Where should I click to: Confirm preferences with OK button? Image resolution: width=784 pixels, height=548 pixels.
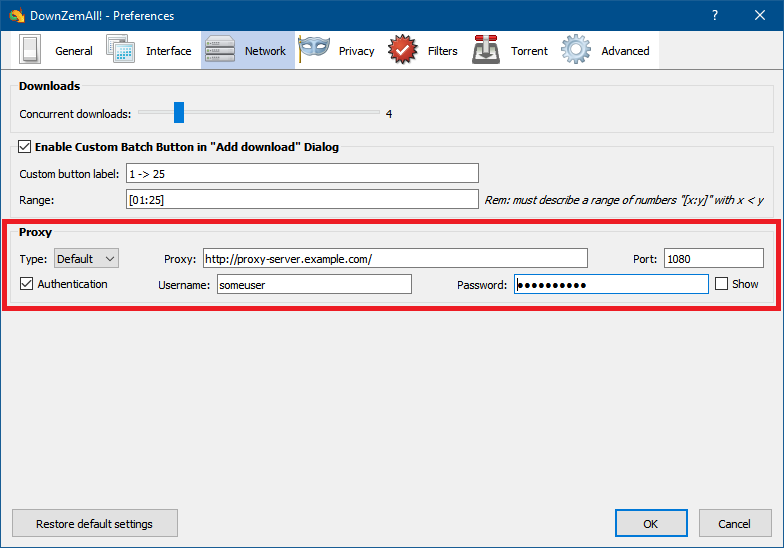[651, 523]
